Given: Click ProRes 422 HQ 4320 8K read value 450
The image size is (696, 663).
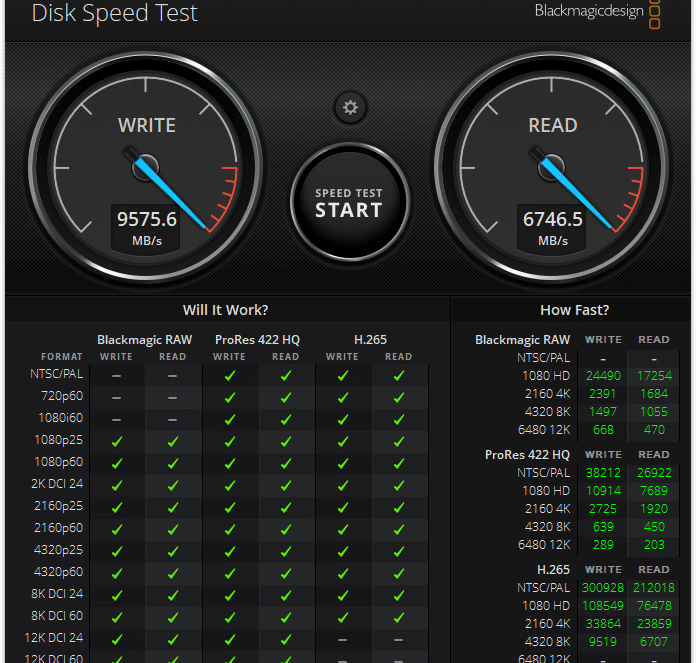Looking at the screenshot, I should (654, 527).
